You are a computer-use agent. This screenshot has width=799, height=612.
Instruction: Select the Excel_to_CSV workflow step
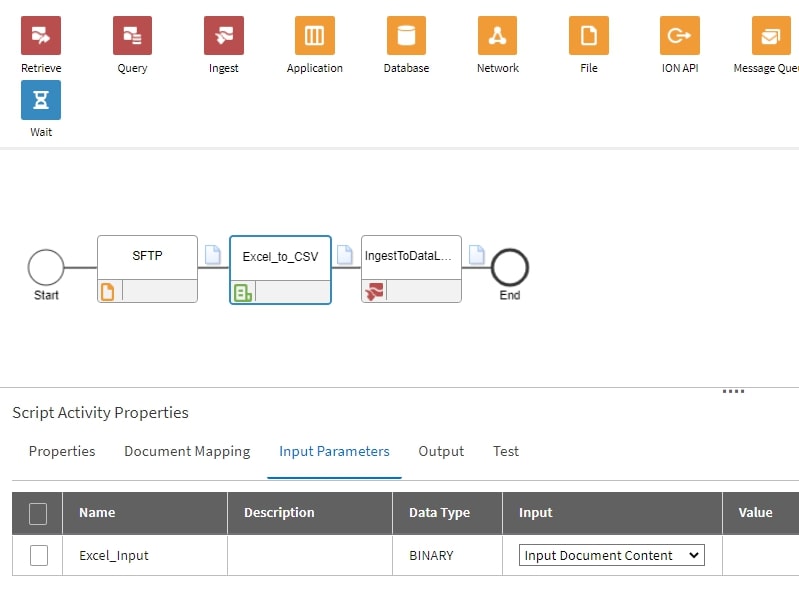pos(280,270)
